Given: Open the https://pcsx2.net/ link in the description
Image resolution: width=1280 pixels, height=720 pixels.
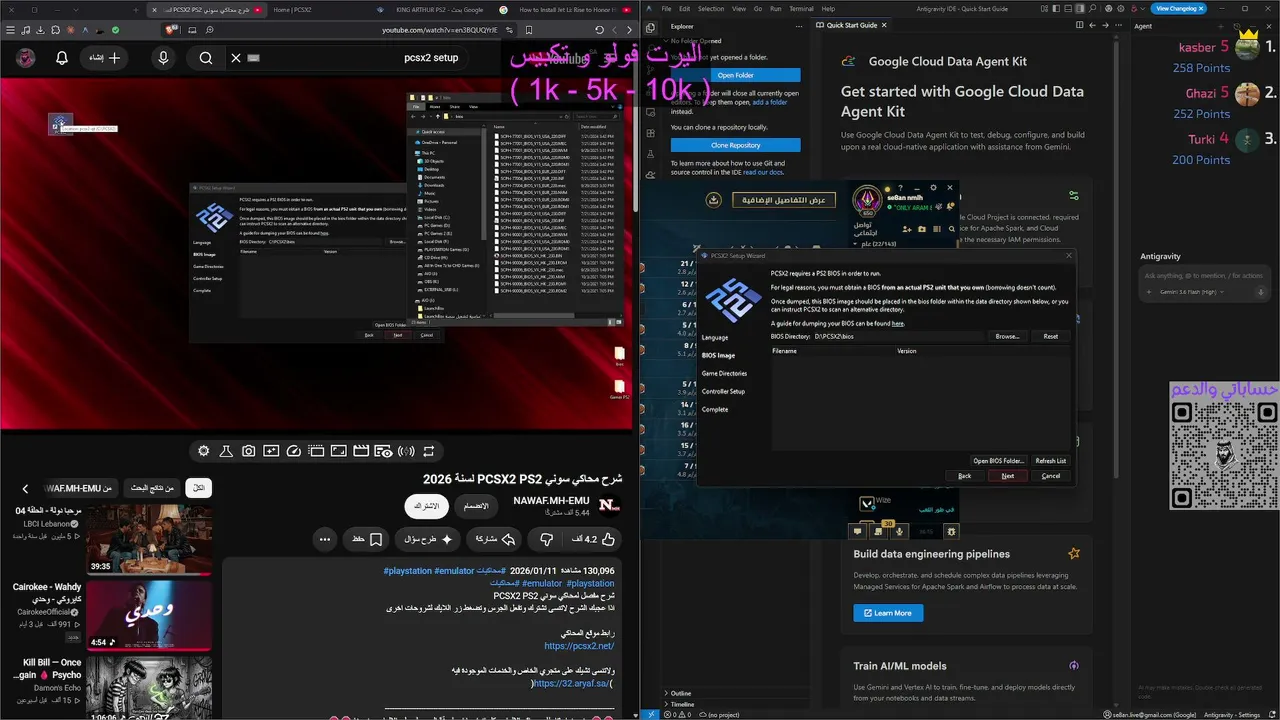Looking at the screenshot, I should click(579, 646).
